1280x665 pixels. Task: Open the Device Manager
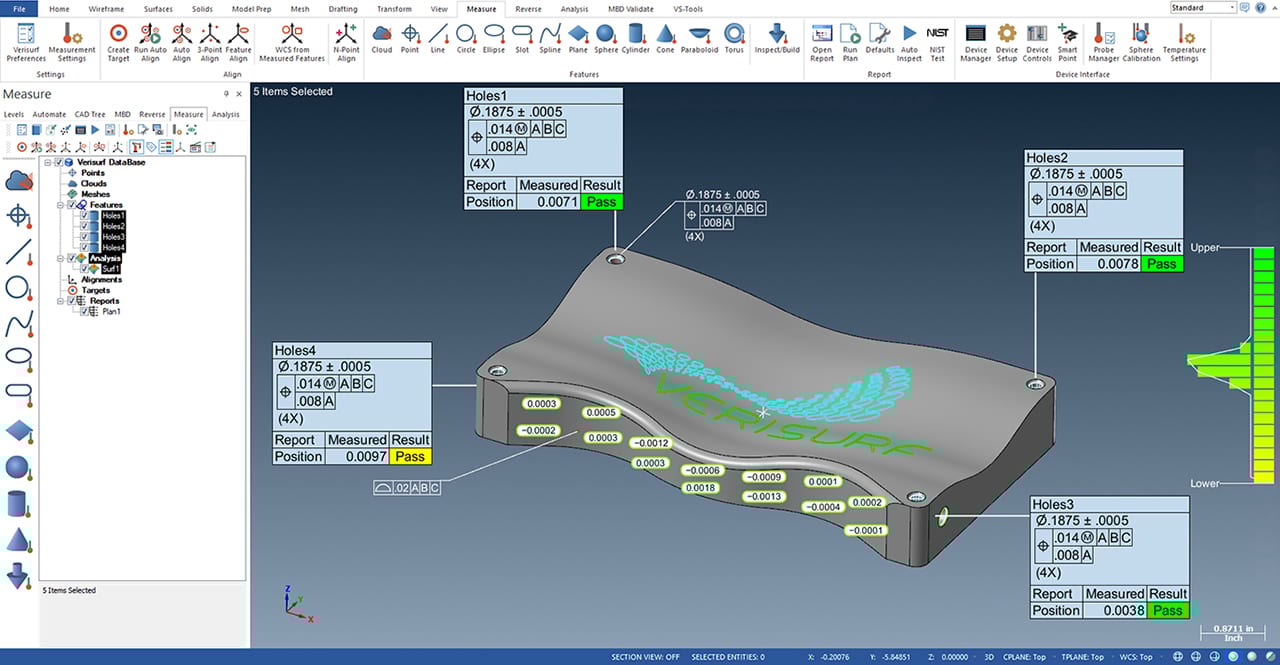click(976, 43)
